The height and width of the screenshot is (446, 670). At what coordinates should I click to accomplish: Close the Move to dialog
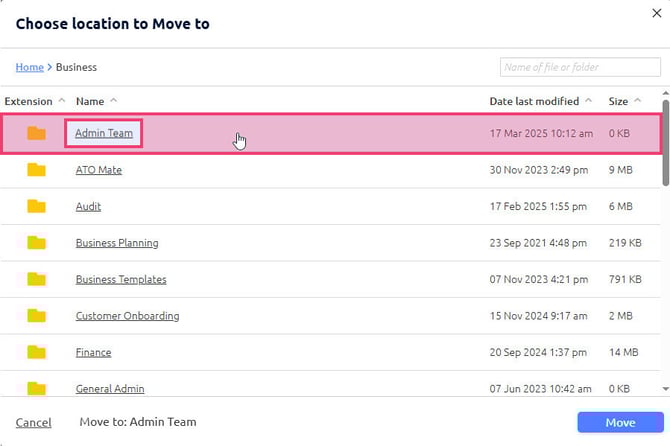(657, 13)
